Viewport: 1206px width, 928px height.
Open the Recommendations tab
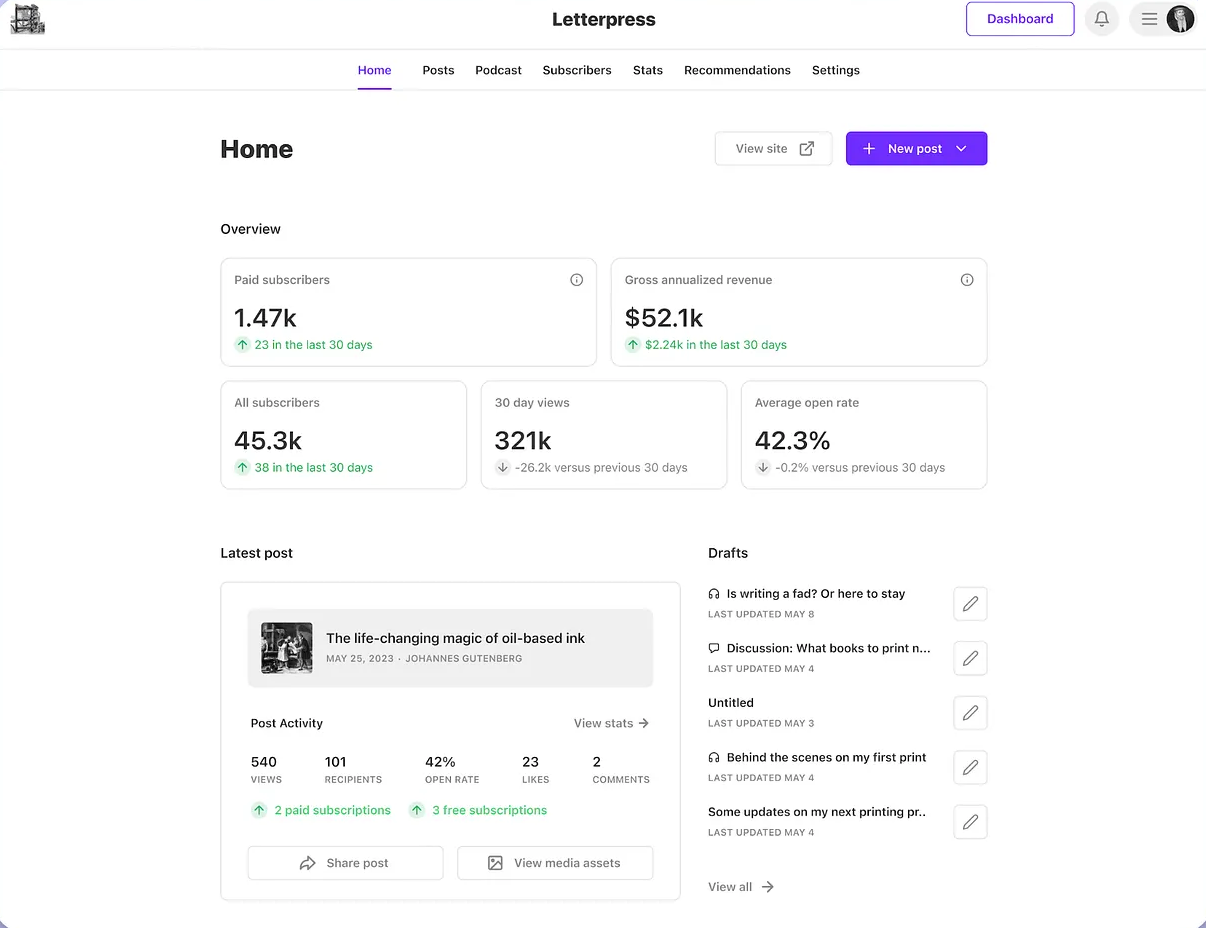click(x=737, y=70)
